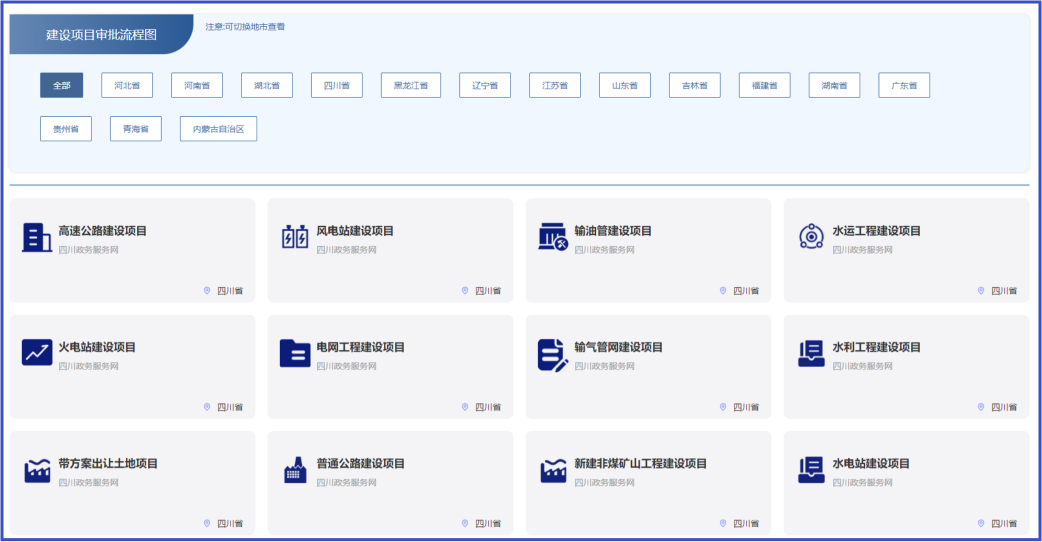Choose the 湖南省 filter

[835, 85]
